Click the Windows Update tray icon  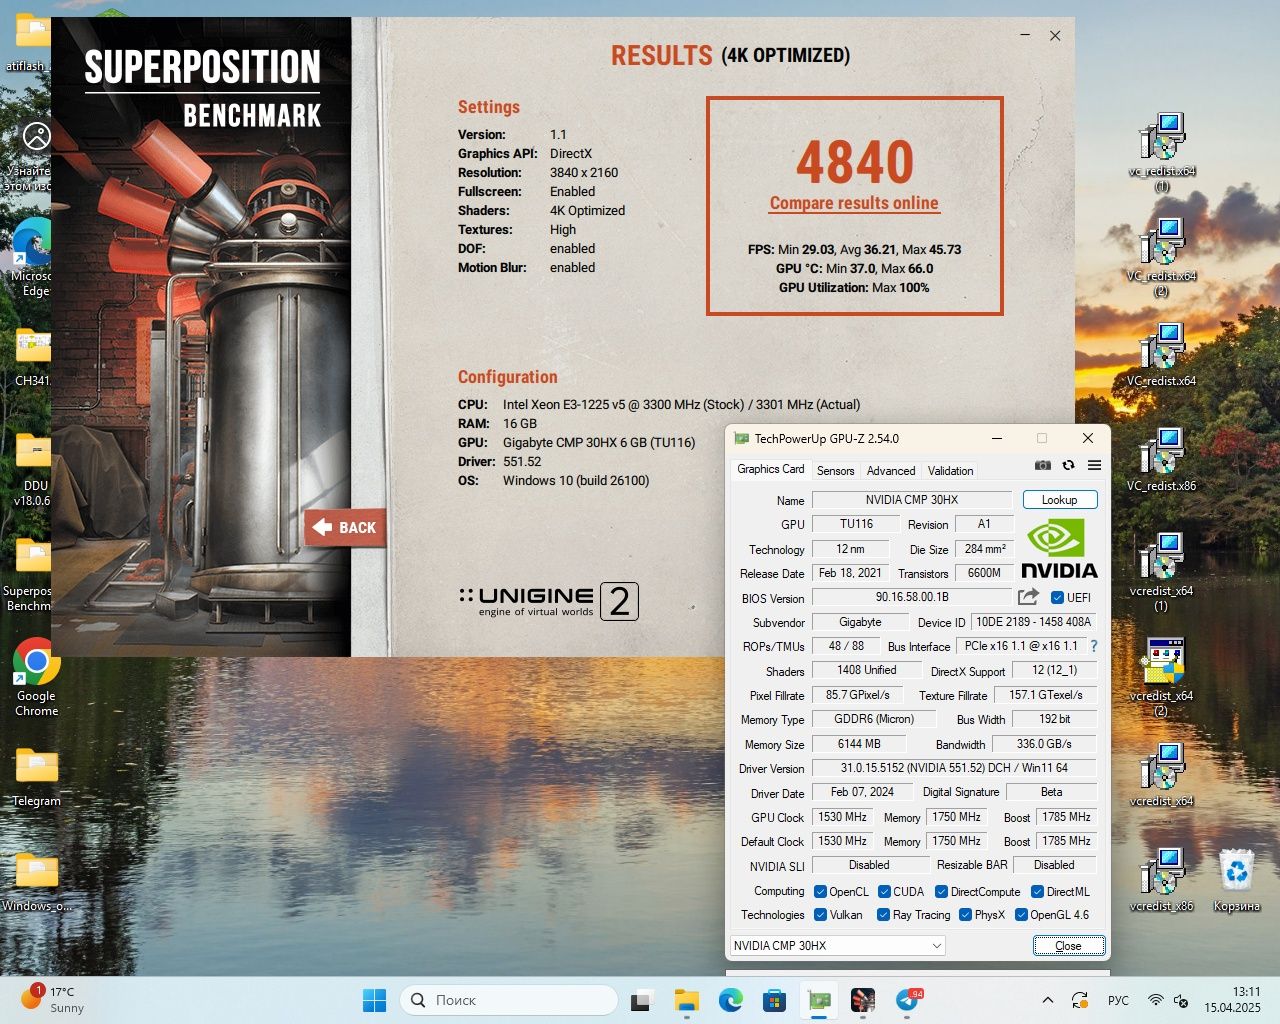pos(1080,1000)
